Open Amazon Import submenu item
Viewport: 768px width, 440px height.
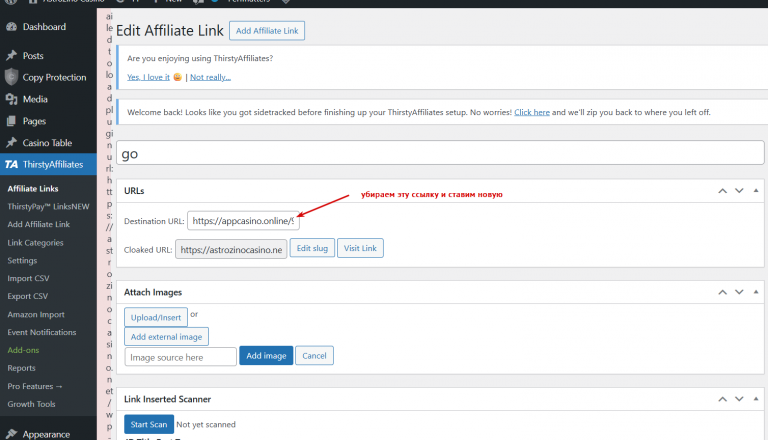(36, 315)
